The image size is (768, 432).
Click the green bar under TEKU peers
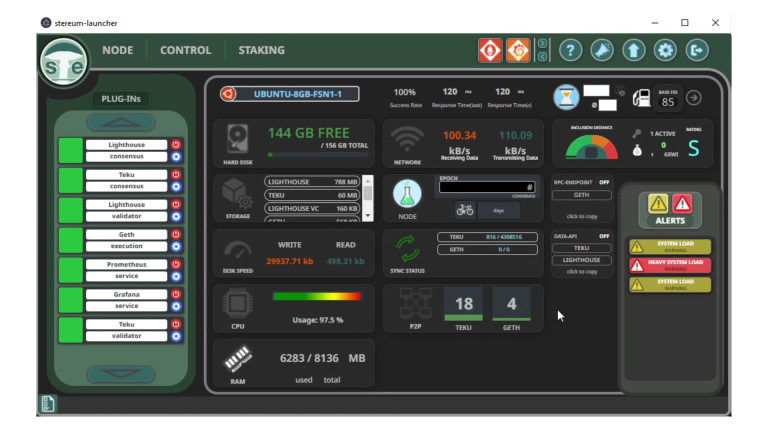463,317
